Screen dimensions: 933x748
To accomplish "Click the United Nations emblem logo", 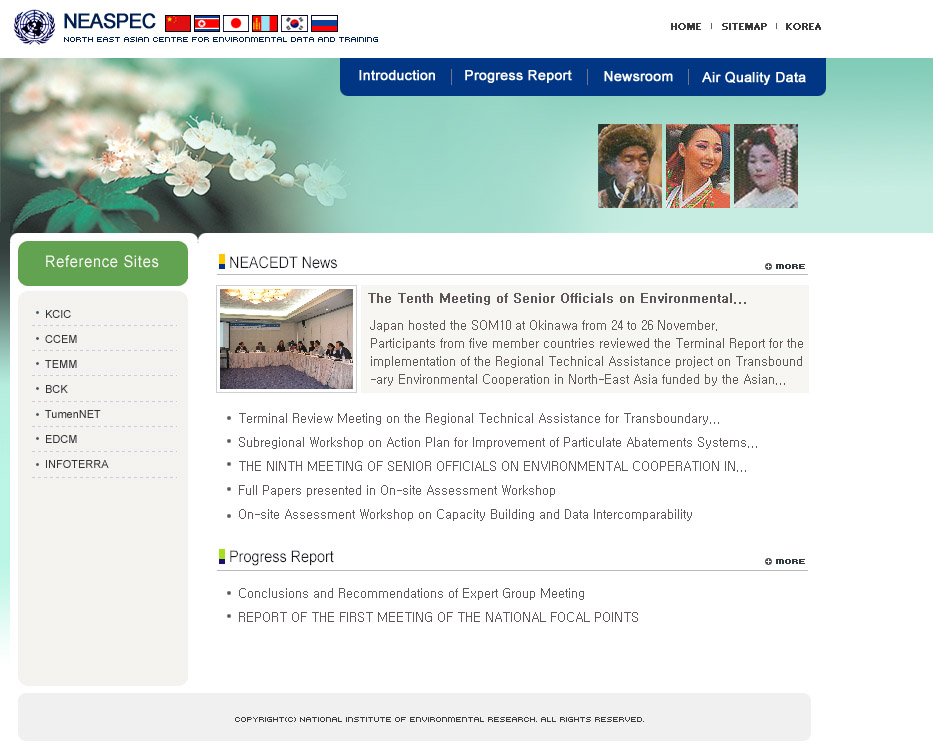I will pyautogui.click(x=33, y=28).
